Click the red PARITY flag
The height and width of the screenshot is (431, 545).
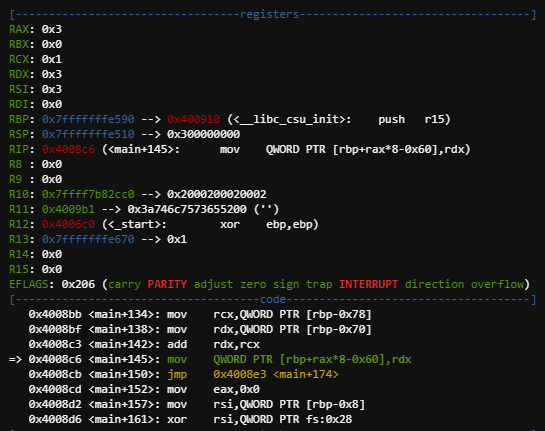click(x=167, y=284)
